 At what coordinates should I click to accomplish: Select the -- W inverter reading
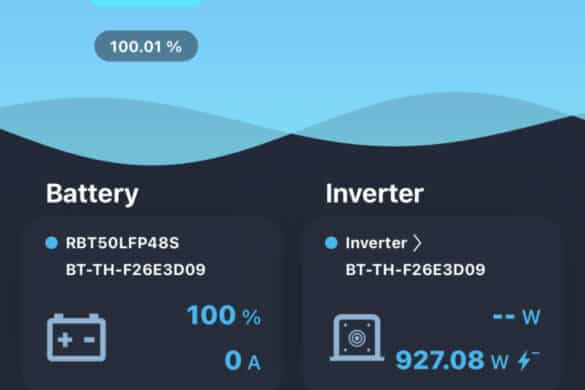tap(517, 317)
